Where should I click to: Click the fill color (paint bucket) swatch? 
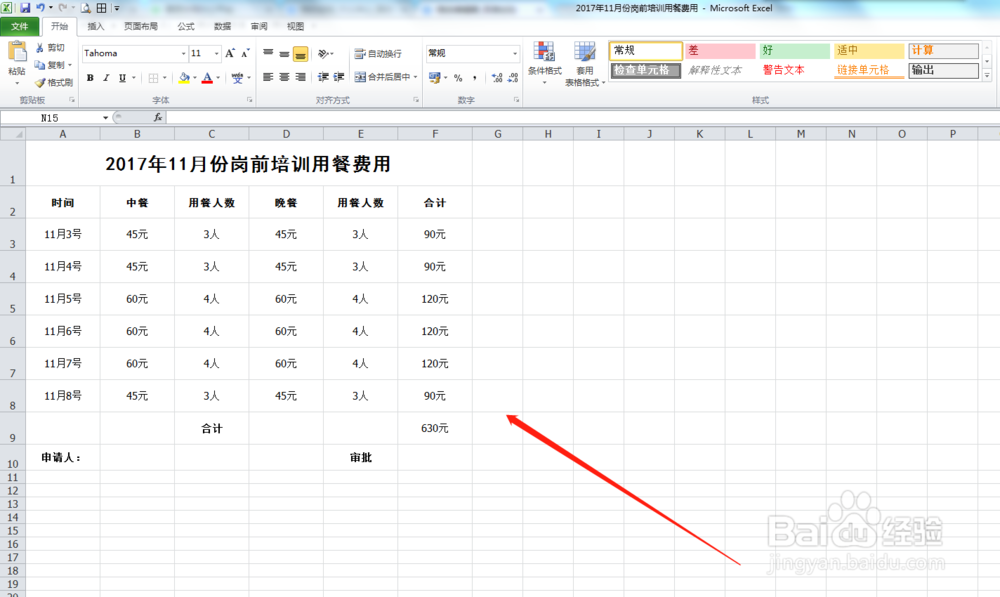pyautogui.click(x=183, y=79)
